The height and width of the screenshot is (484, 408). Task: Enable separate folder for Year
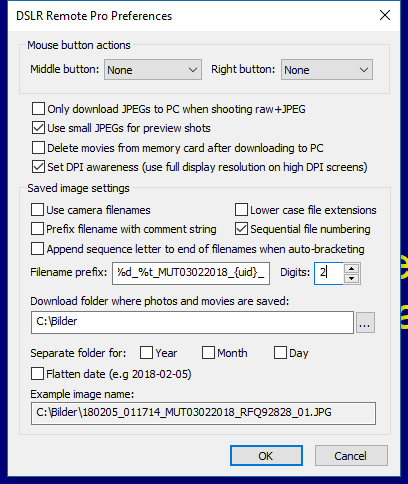tap(146, 353)
